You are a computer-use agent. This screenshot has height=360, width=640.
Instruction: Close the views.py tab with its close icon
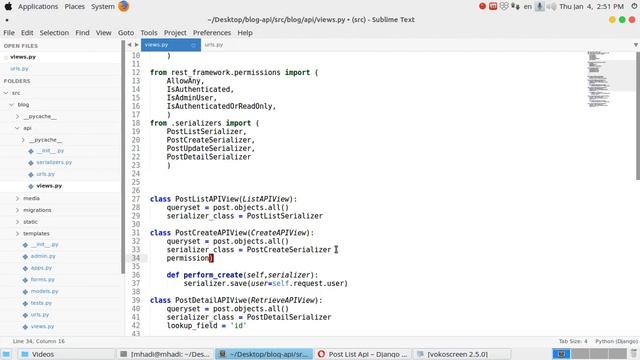coord(193,45)
